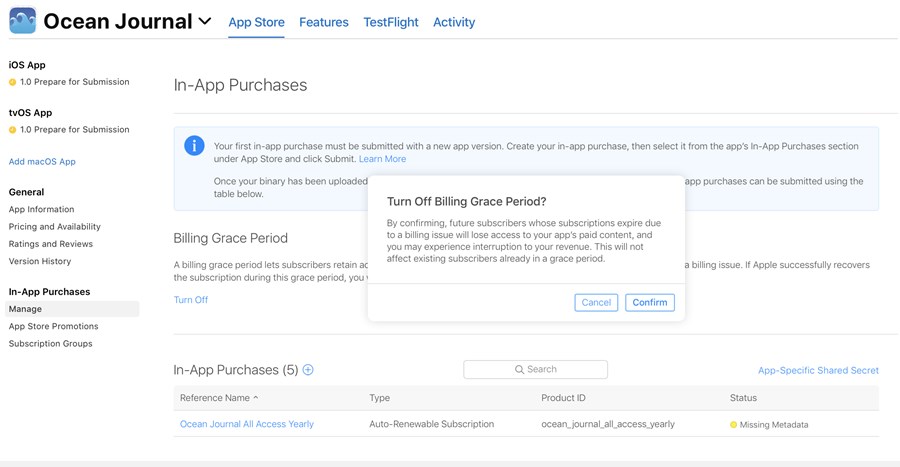Open Version History
The width and height of the screenshot is (900, 467).
[x=40, y=261]
